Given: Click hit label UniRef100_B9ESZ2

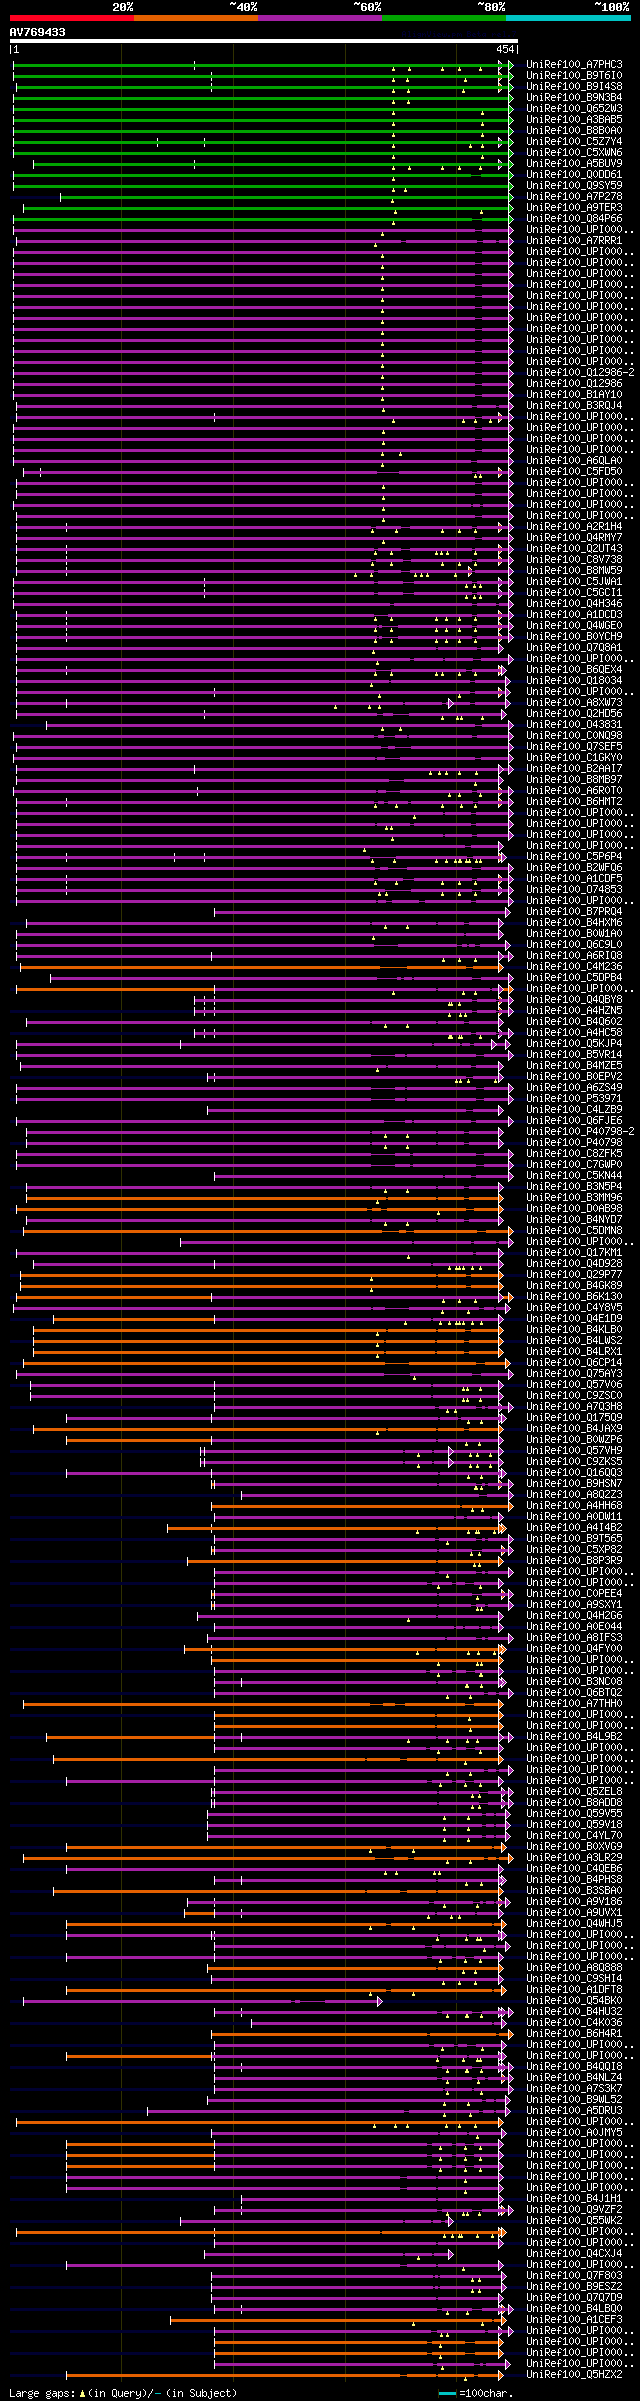Looking at the screenshot, I should (x=574, y=2286).
